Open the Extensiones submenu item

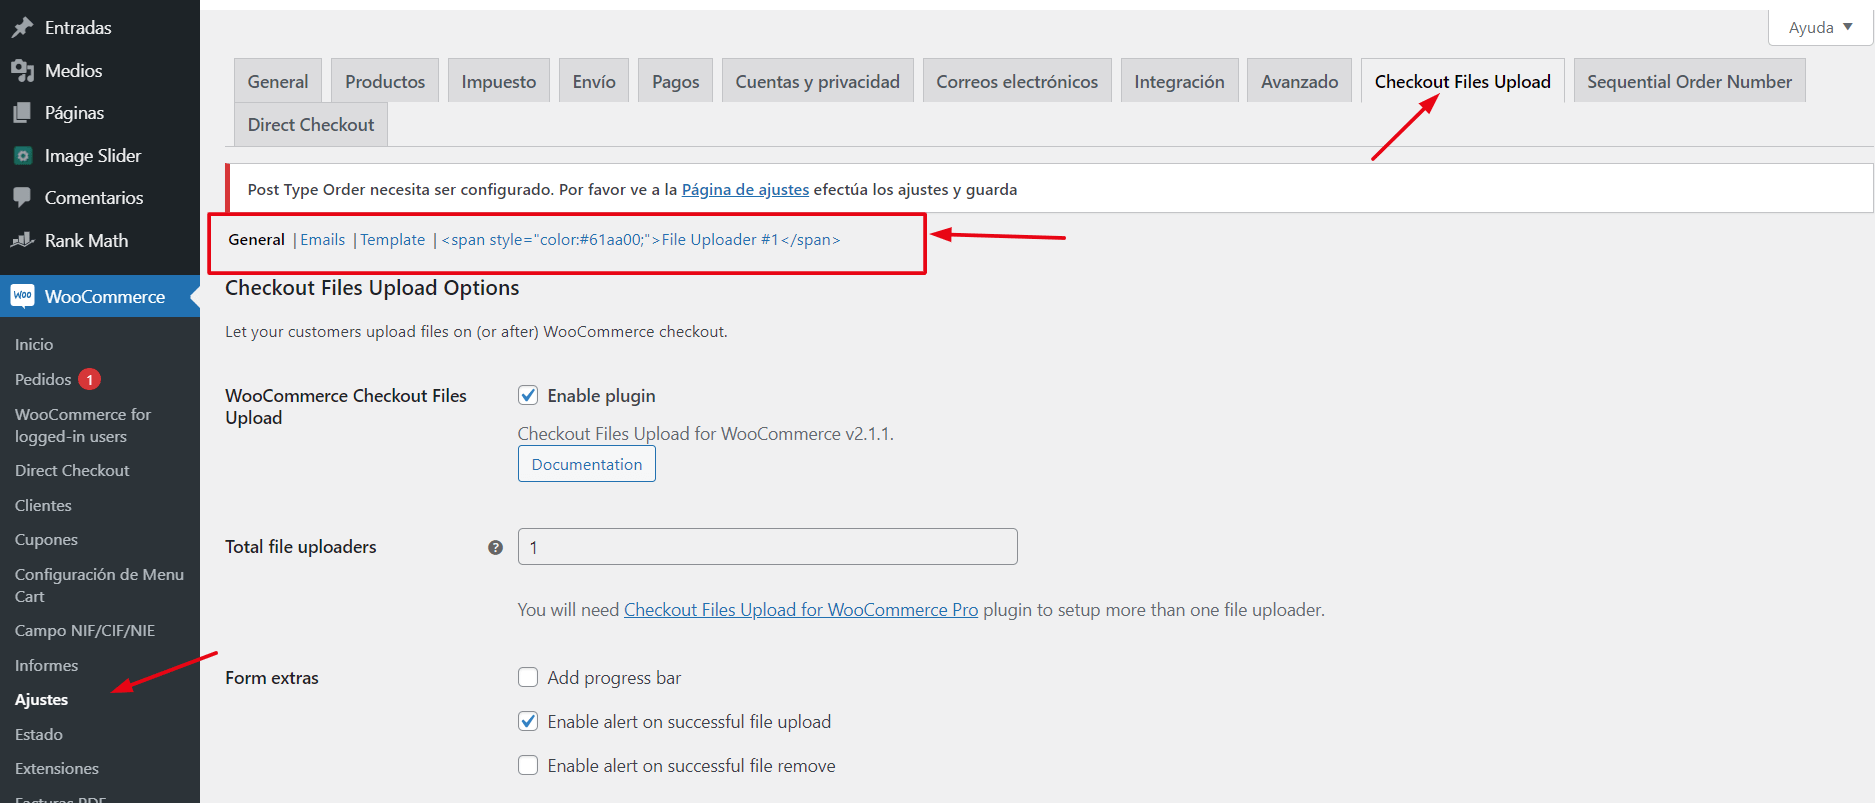[x=57, y=768]
